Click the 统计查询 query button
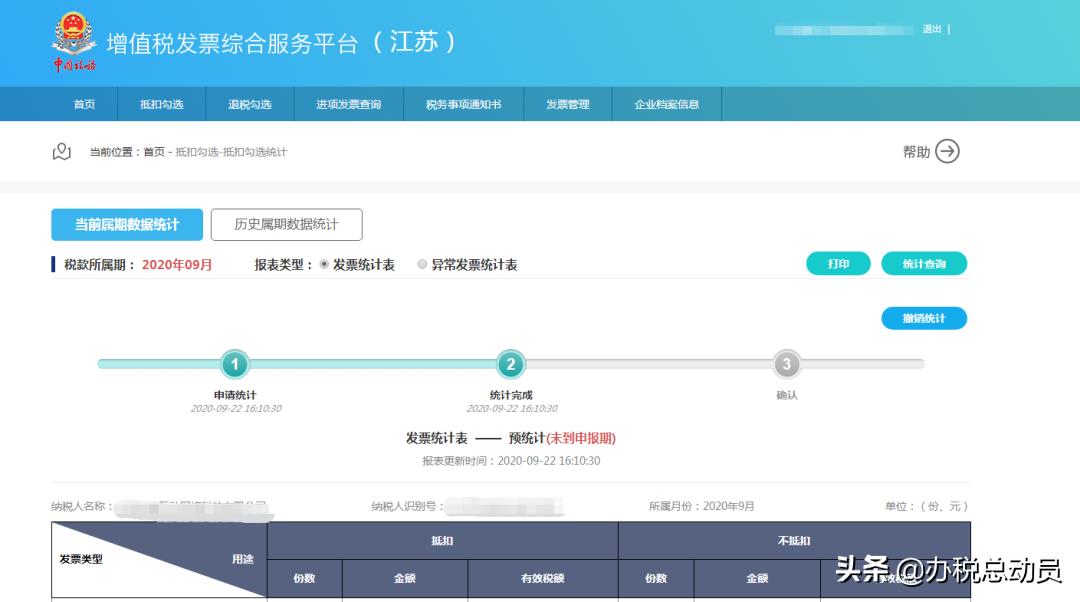This screenshot has height=602, width=1080. click(923, 264)
